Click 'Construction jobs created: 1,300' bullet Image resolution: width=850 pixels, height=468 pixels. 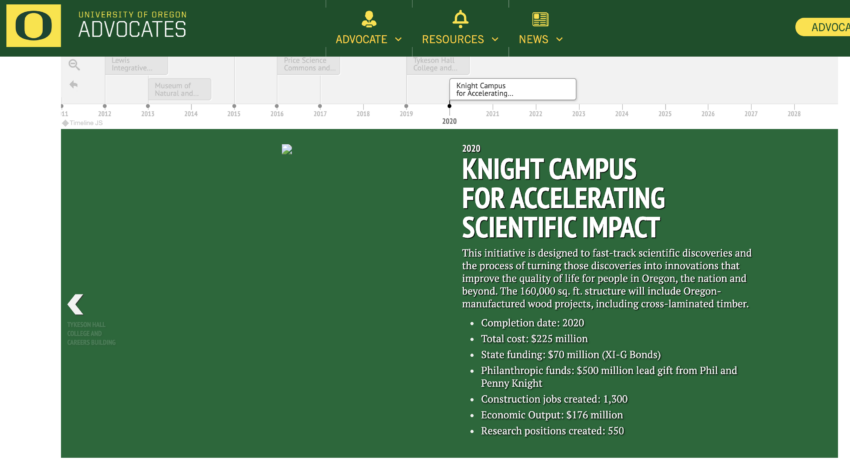(554, 399)
